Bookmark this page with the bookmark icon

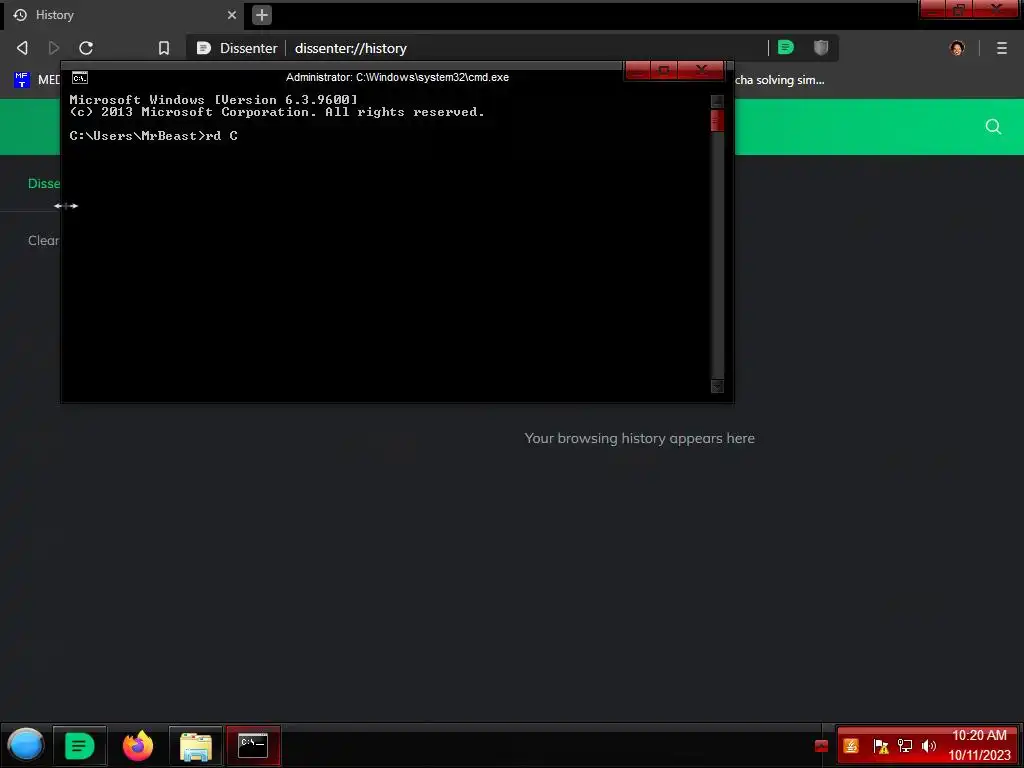pyautogui.click(x=164, y=48)
